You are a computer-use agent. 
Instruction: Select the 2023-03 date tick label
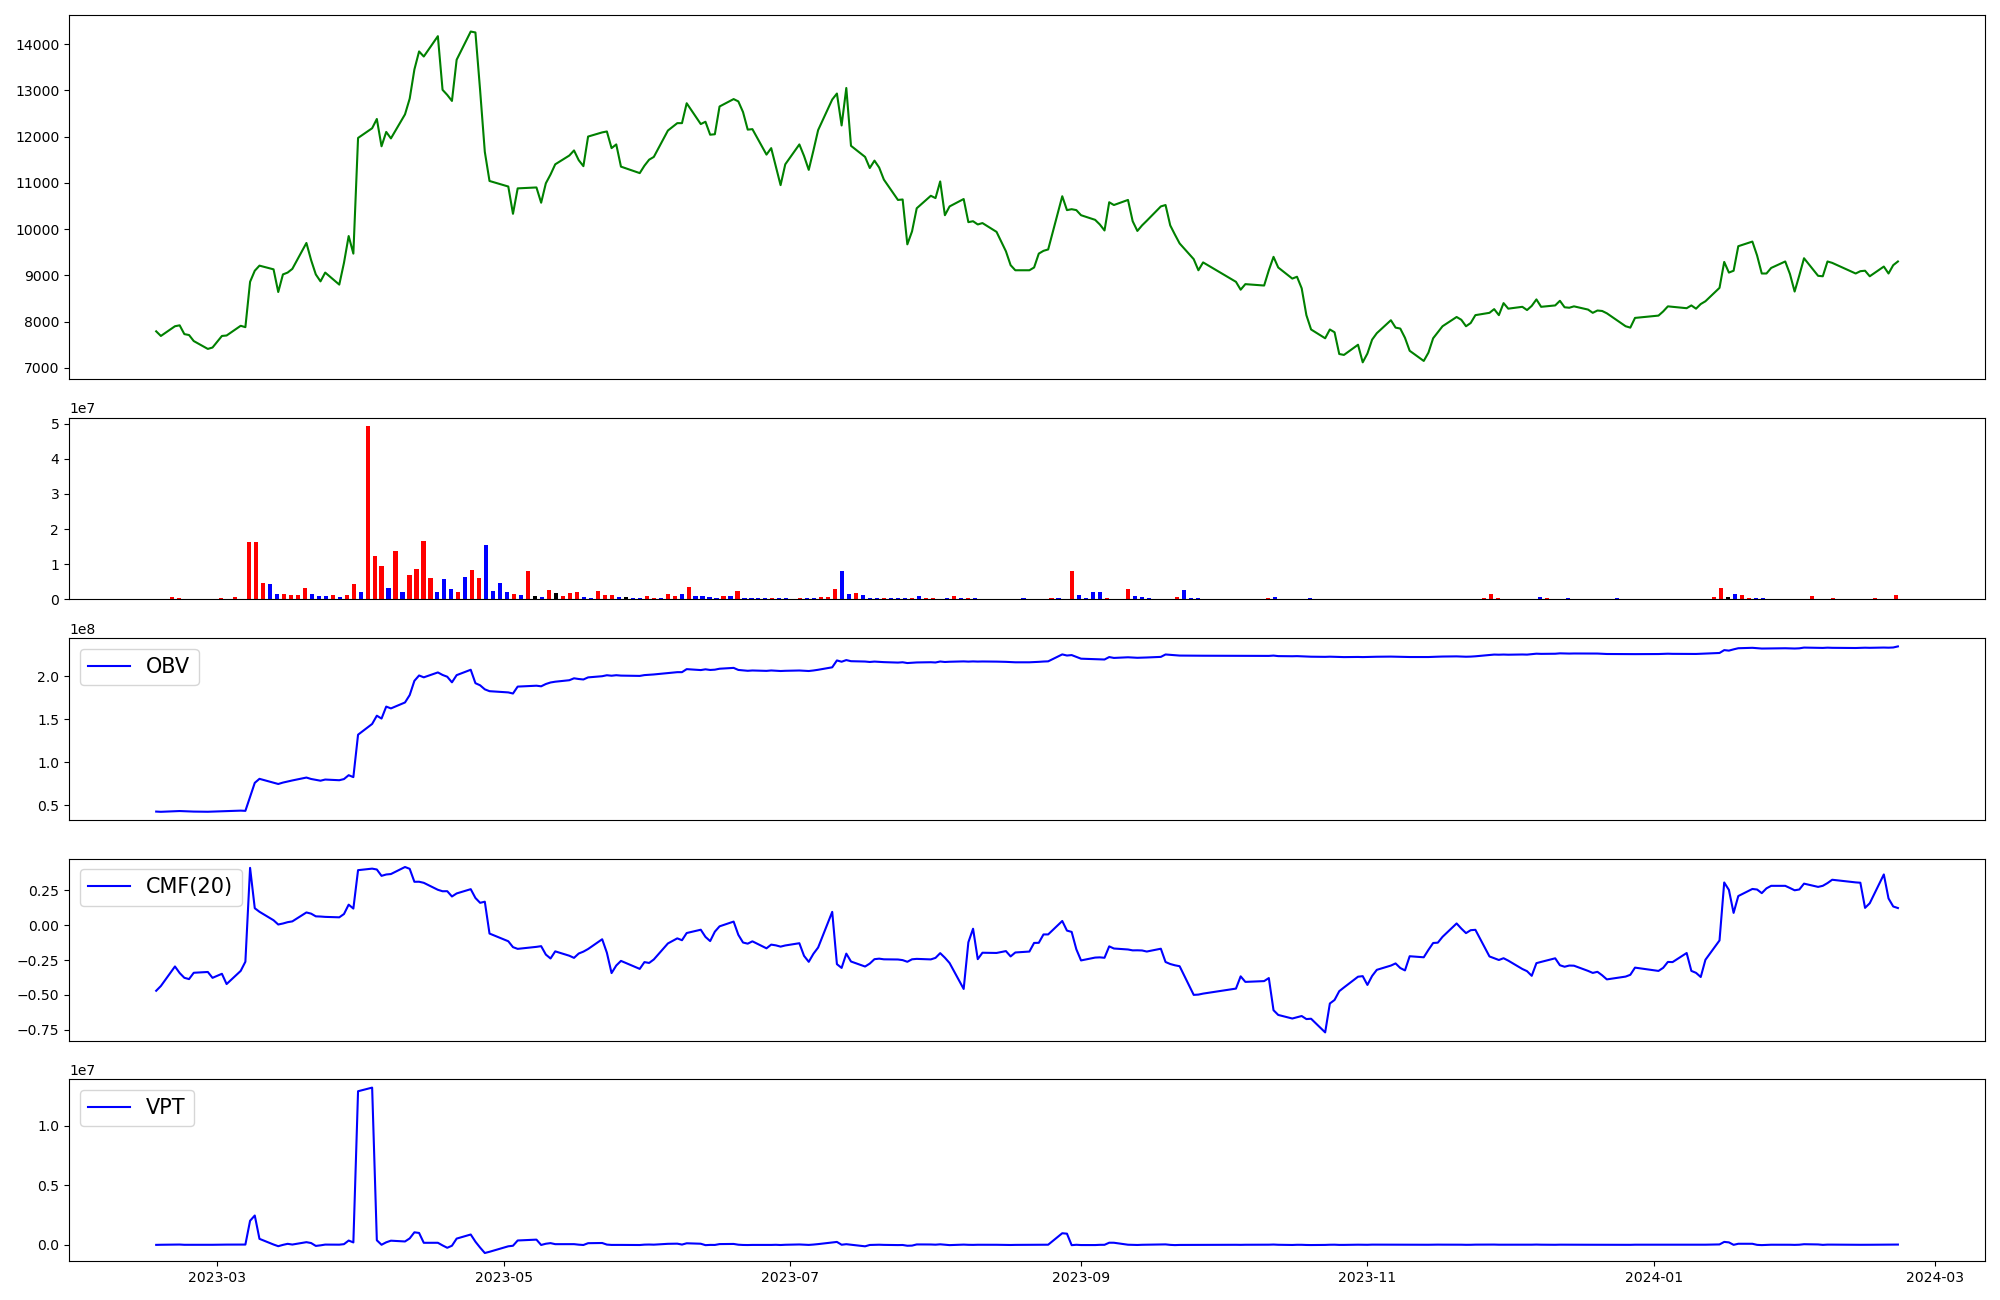(x=217, y=1277)
